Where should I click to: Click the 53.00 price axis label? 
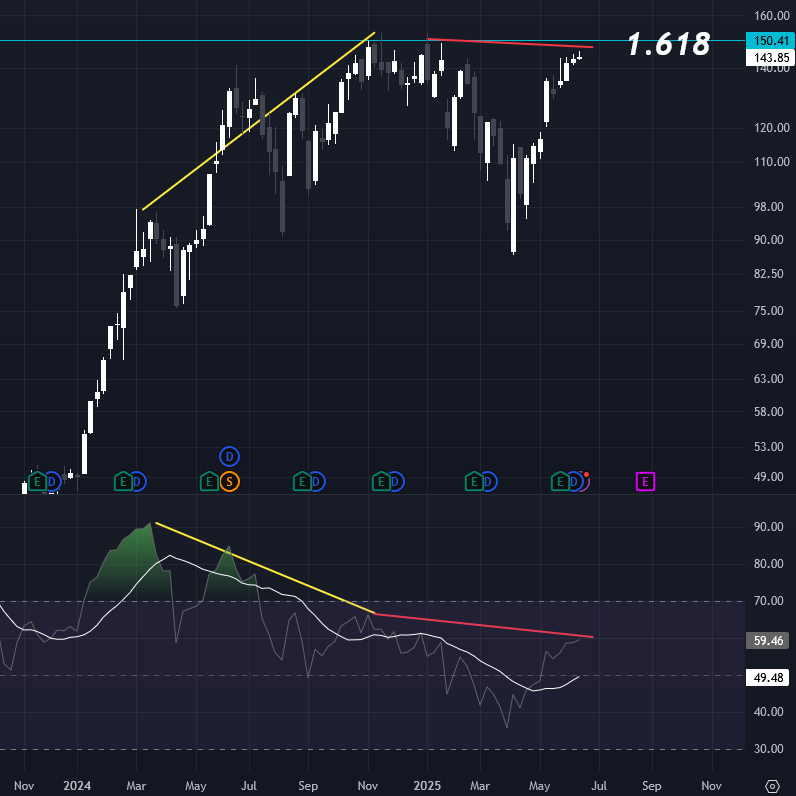tap(769, 447)
